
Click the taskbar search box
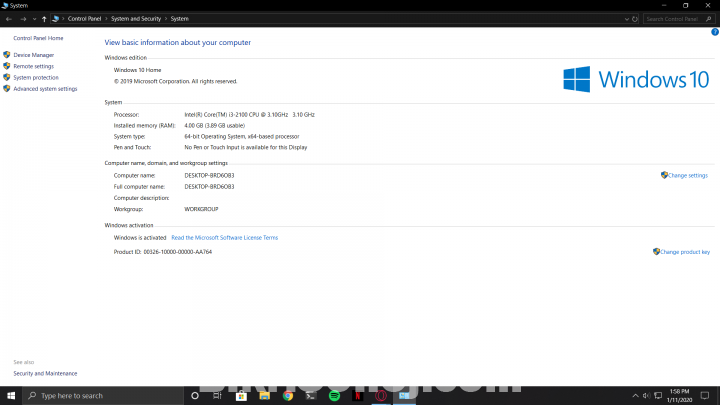click(x=103, y=395)
